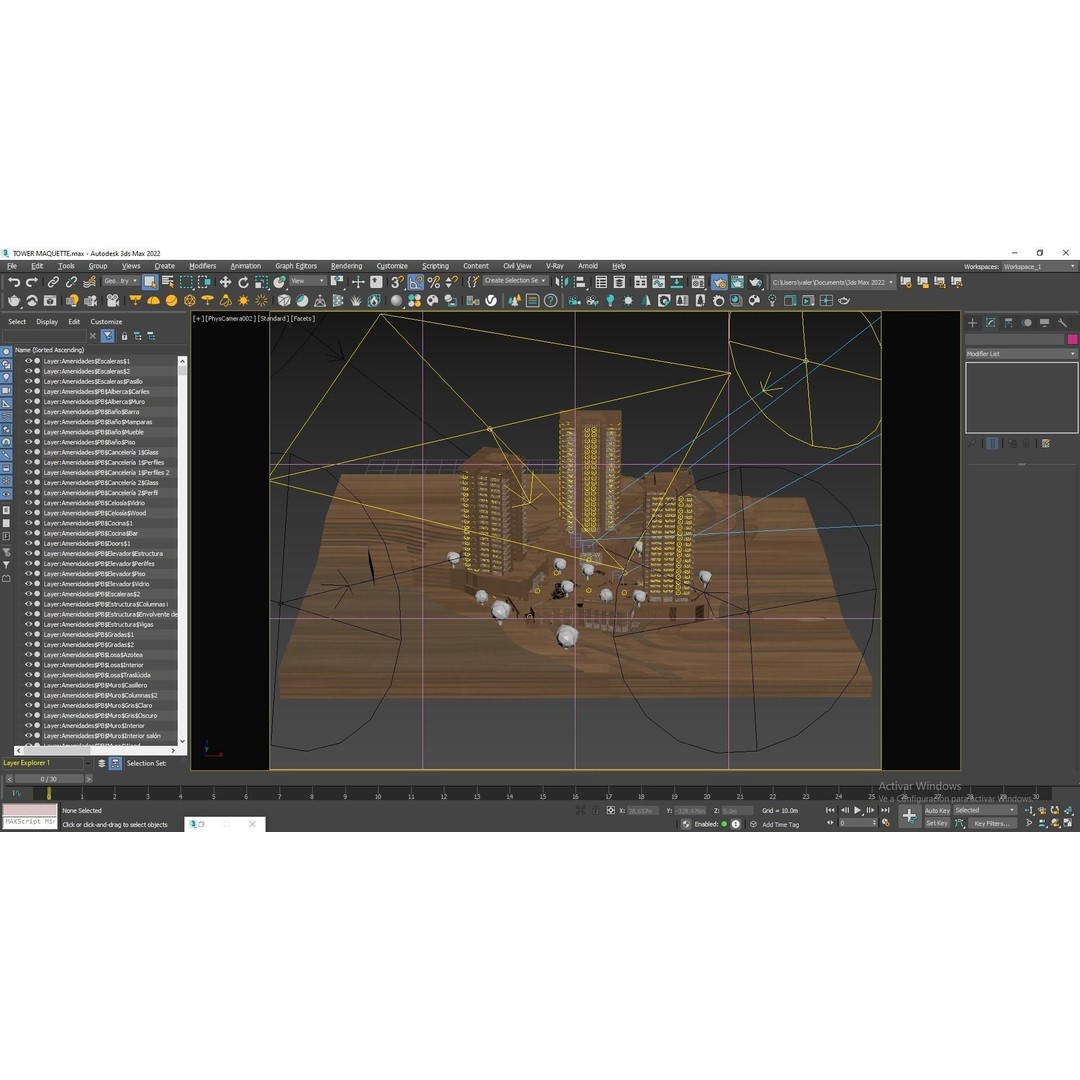The height and width of the screenshot is (1080, 1080).
Task: Toggle 3D Snaps icon
Action: 397,282
